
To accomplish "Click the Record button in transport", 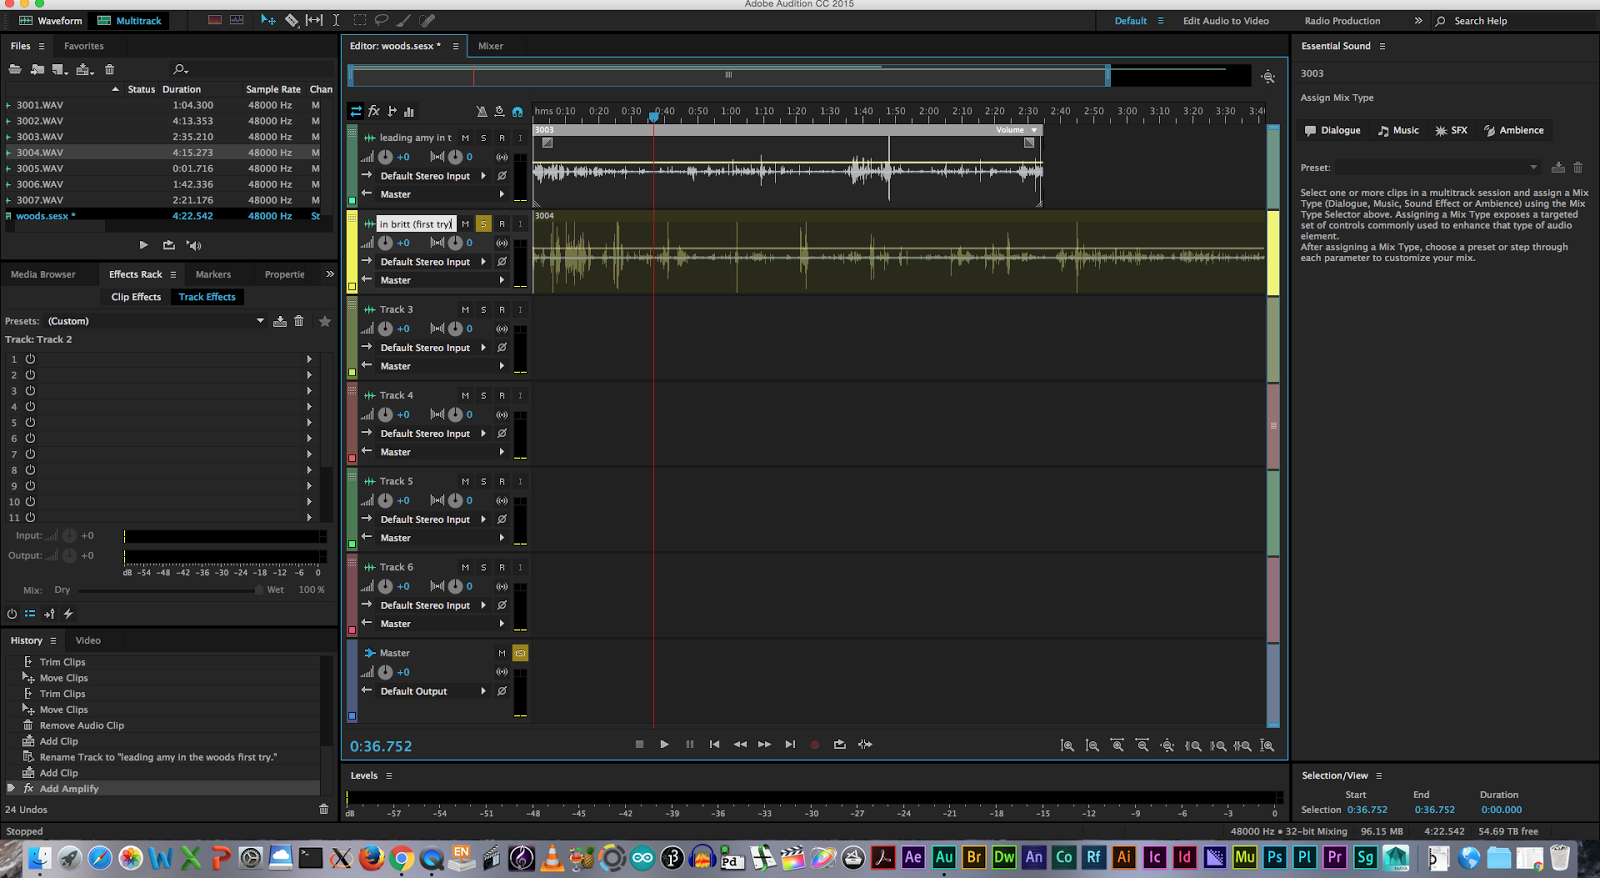I will pos(815,744).
